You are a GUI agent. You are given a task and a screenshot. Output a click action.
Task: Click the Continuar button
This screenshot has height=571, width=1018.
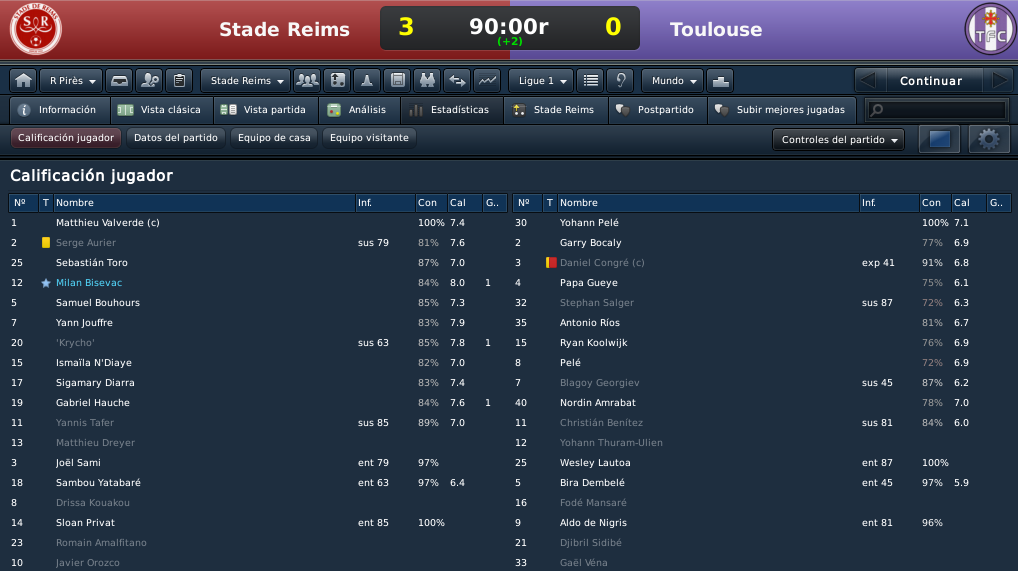[930, 81]
